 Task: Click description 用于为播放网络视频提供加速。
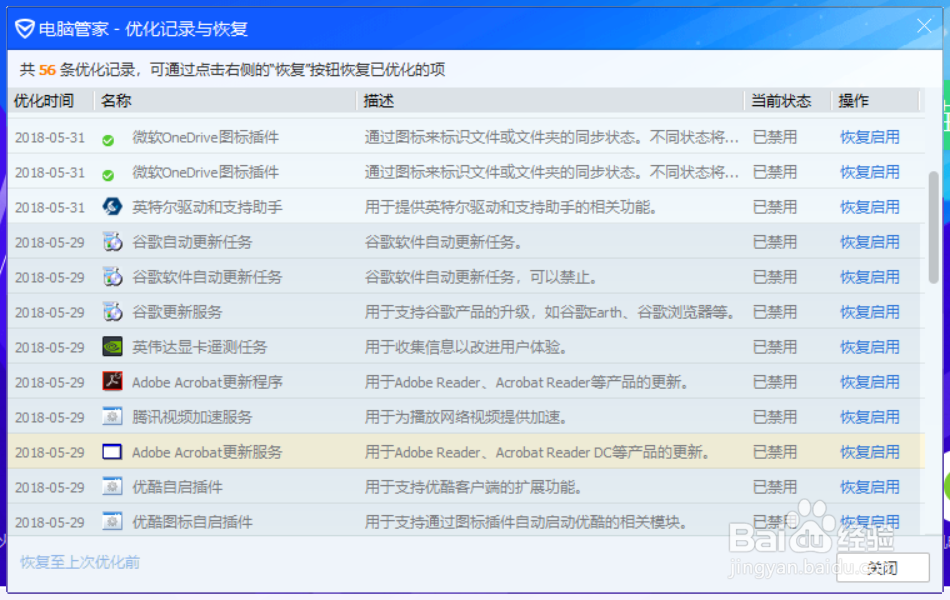coord(467,418)
